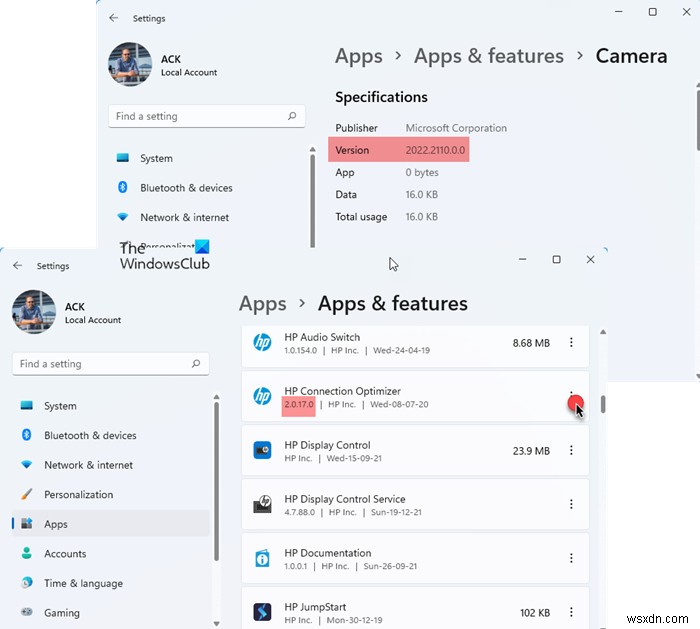Screen dimensions: 700x629
Task: Click the System icon in the Camera window sidebar
Action: [x=123, y=158]
